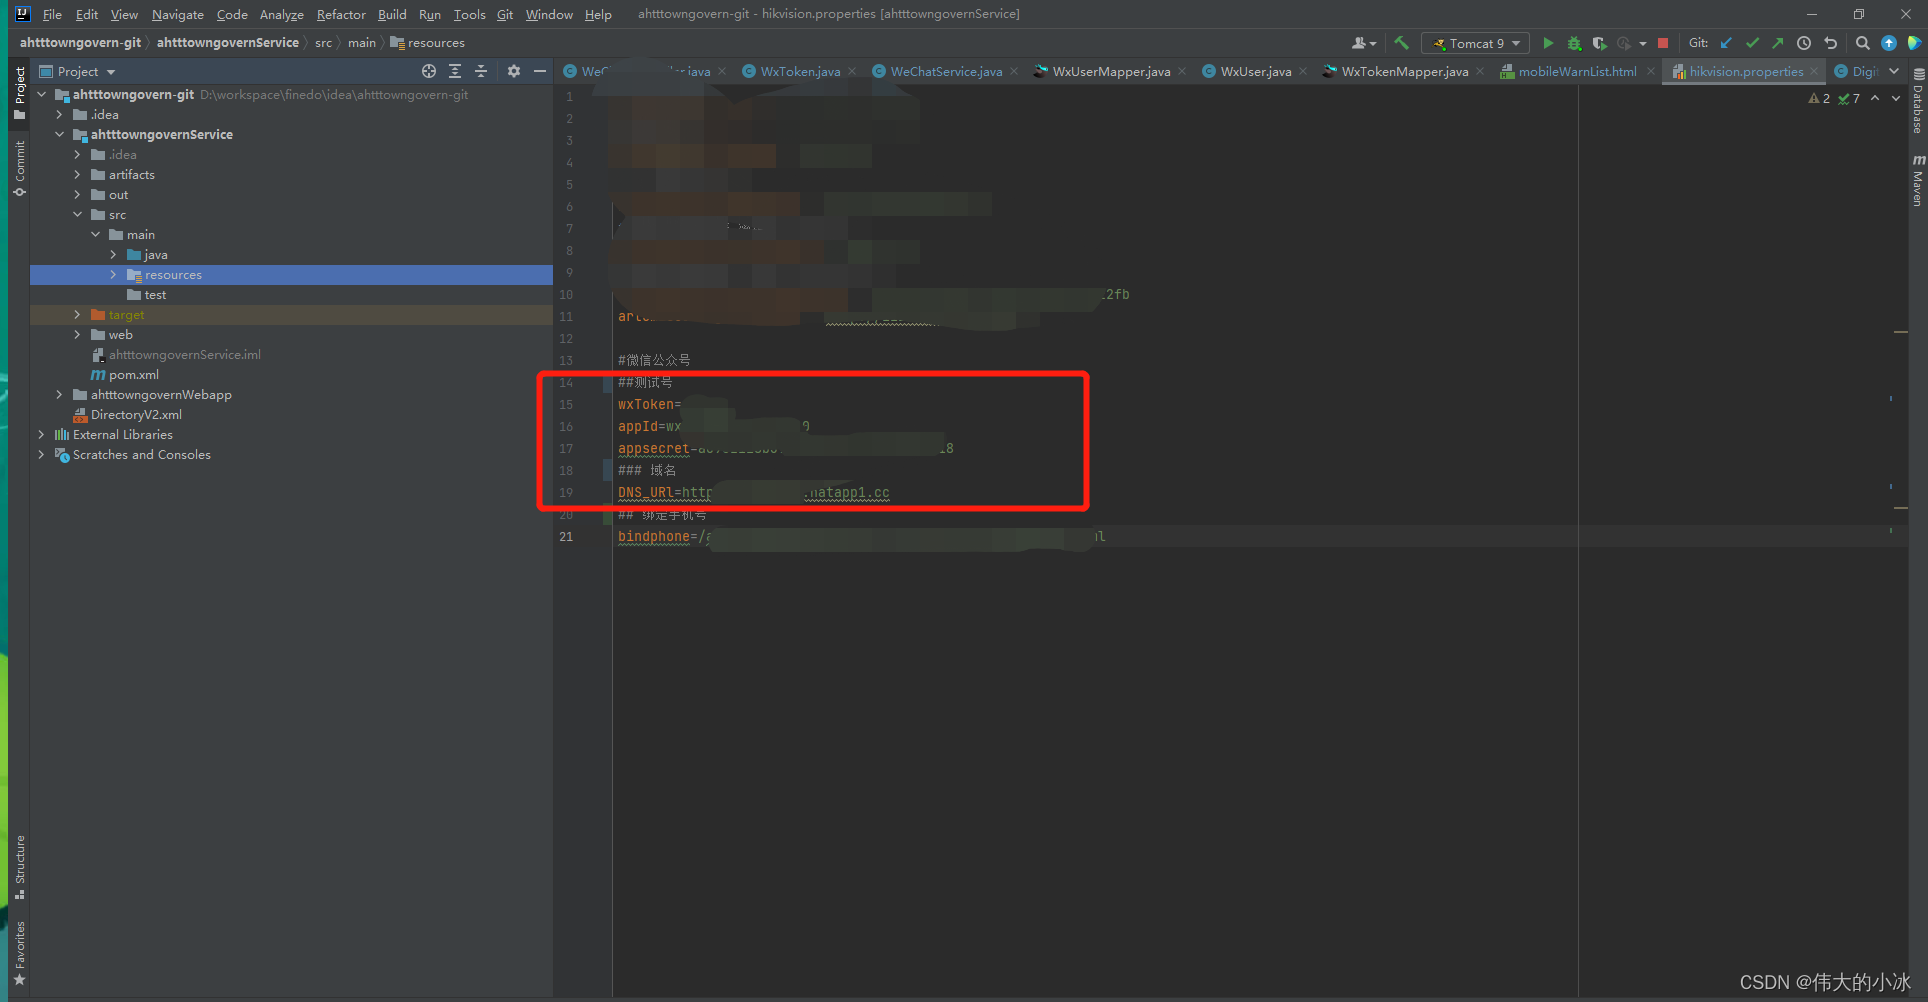This screenshot has width=1928, height=1002.
Task: Jump to next highlighted error arrow
Action: coord(1896,98)
